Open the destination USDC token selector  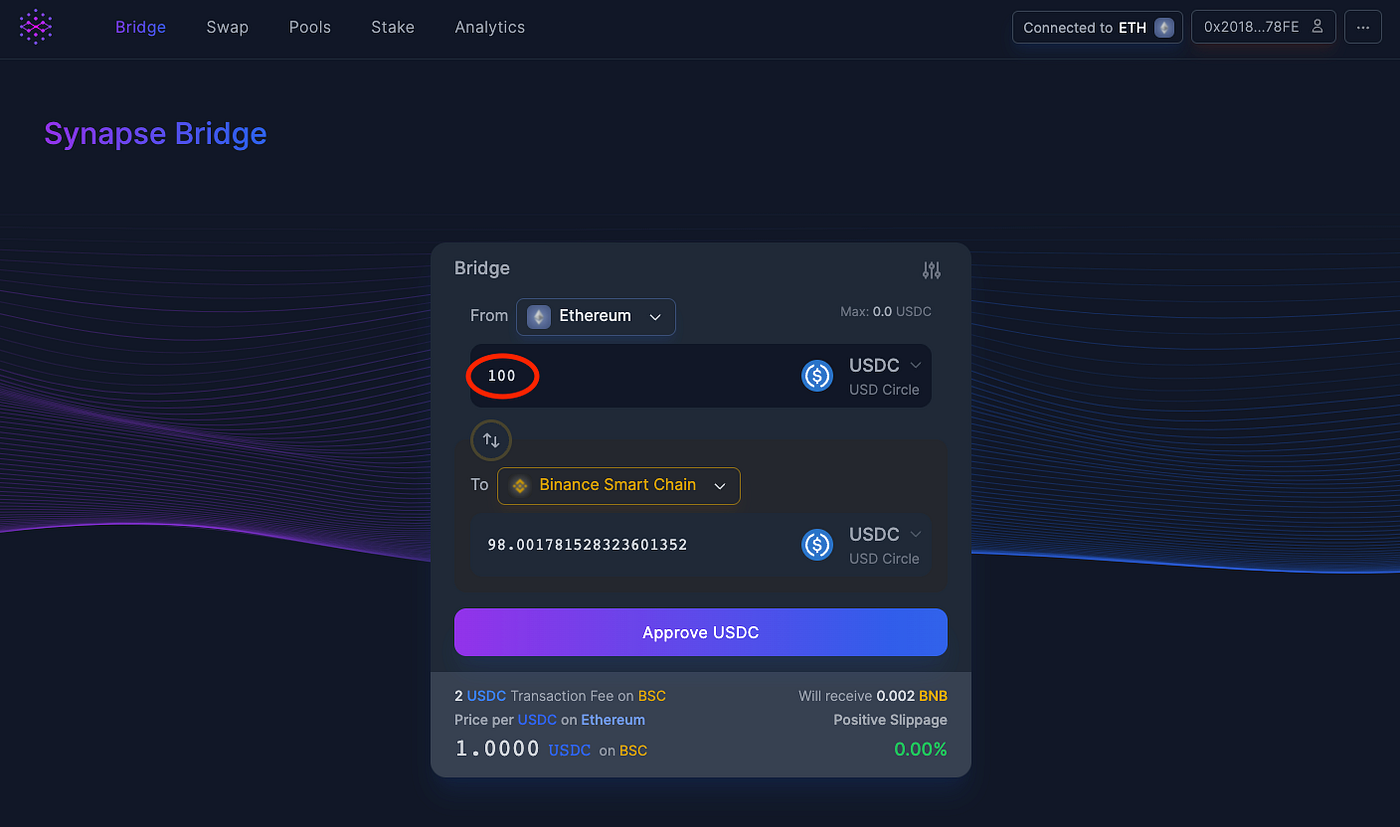pos(885,545)
